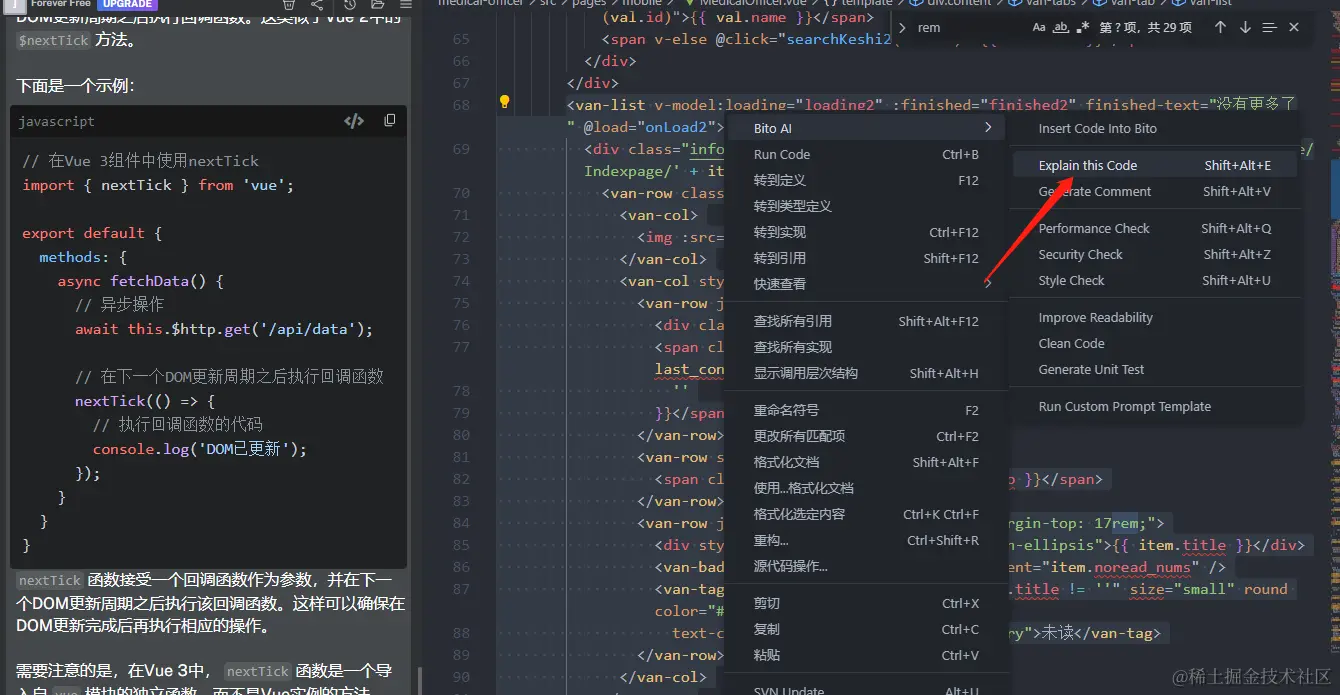This screenshot has width=1340, height=695.
Task: Select the Security Check option
Action: pyautogui.click(x=1154, y=254)
